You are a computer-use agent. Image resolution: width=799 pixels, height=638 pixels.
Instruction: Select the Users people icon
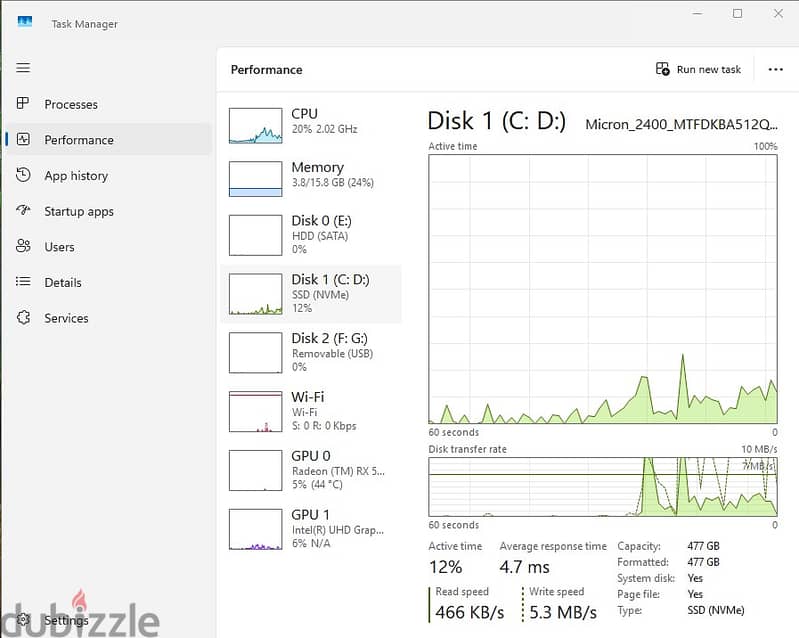23,246
